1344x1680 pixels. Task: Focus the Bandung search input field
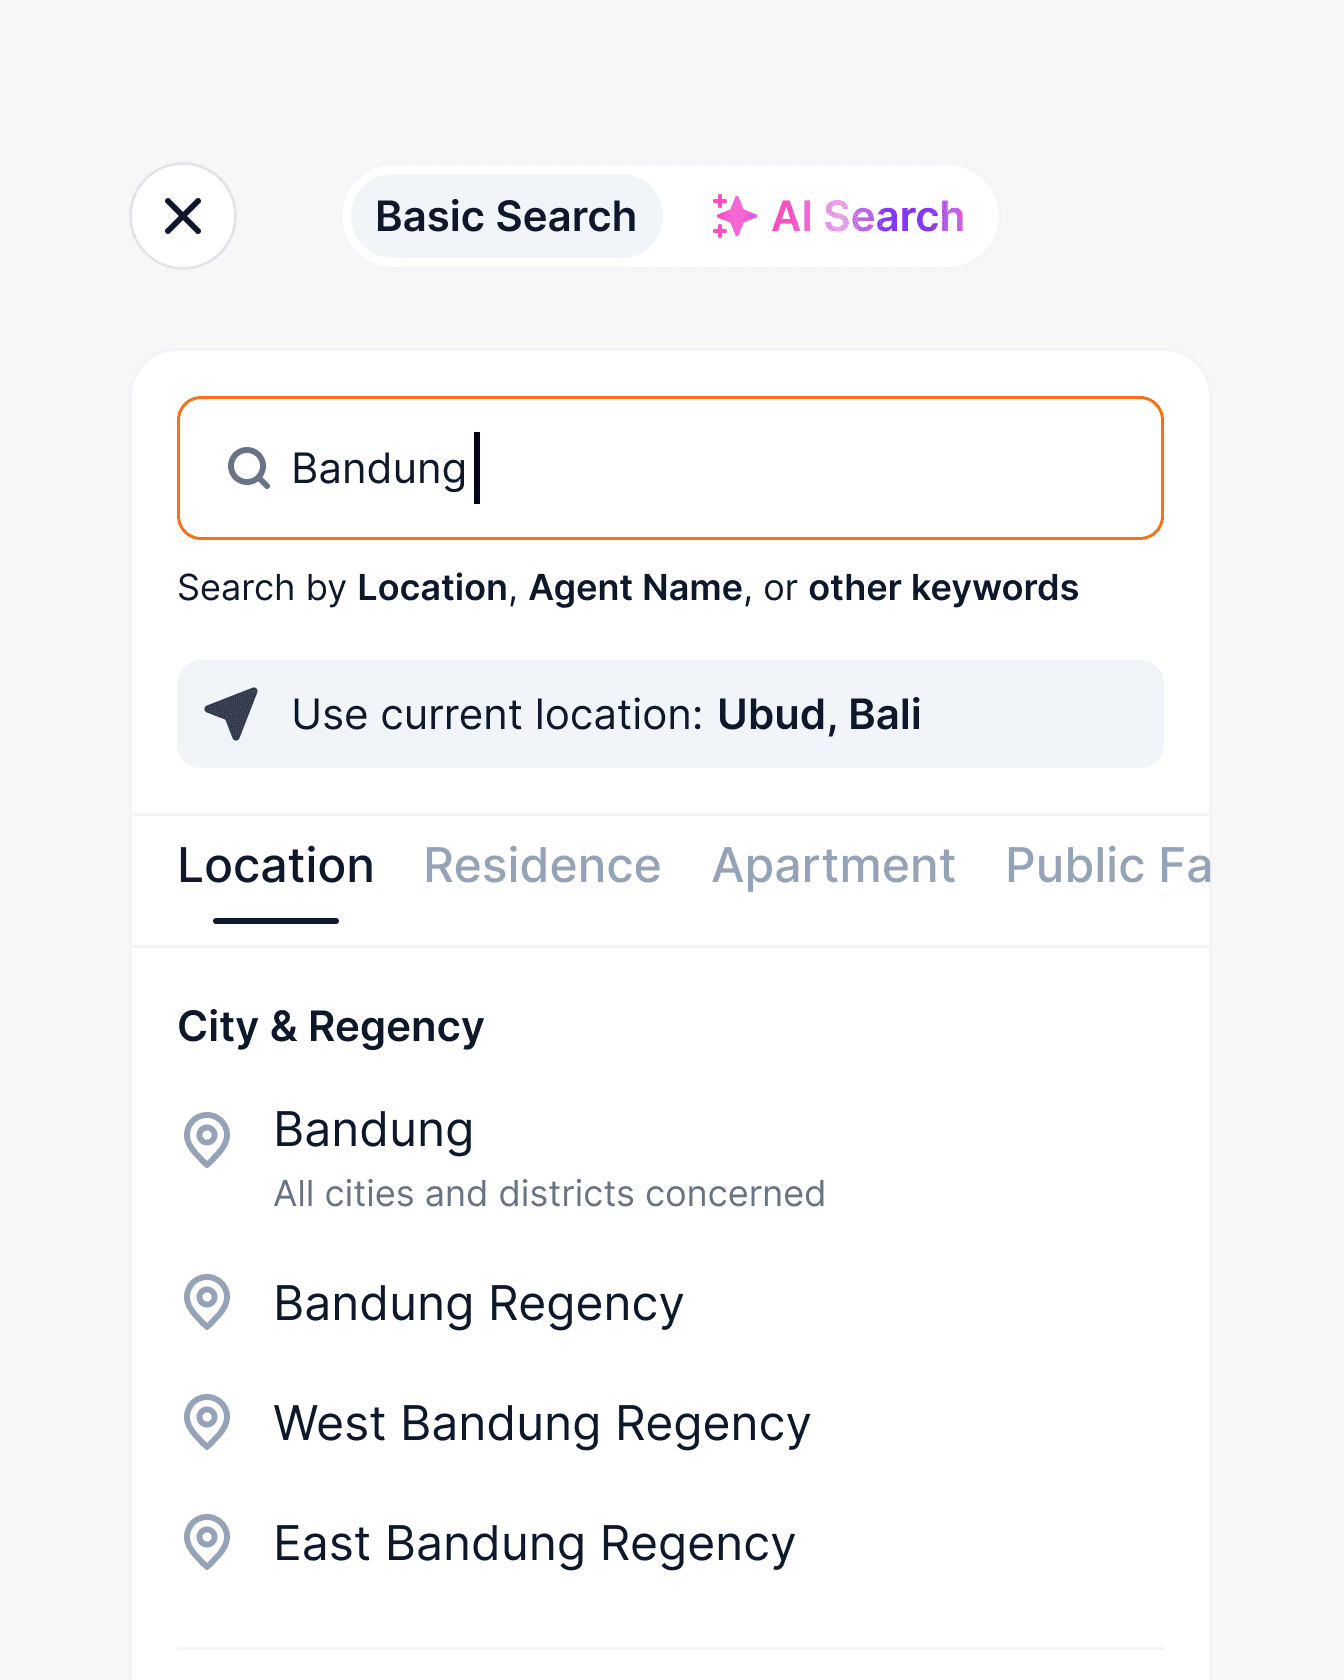point(700,468)
